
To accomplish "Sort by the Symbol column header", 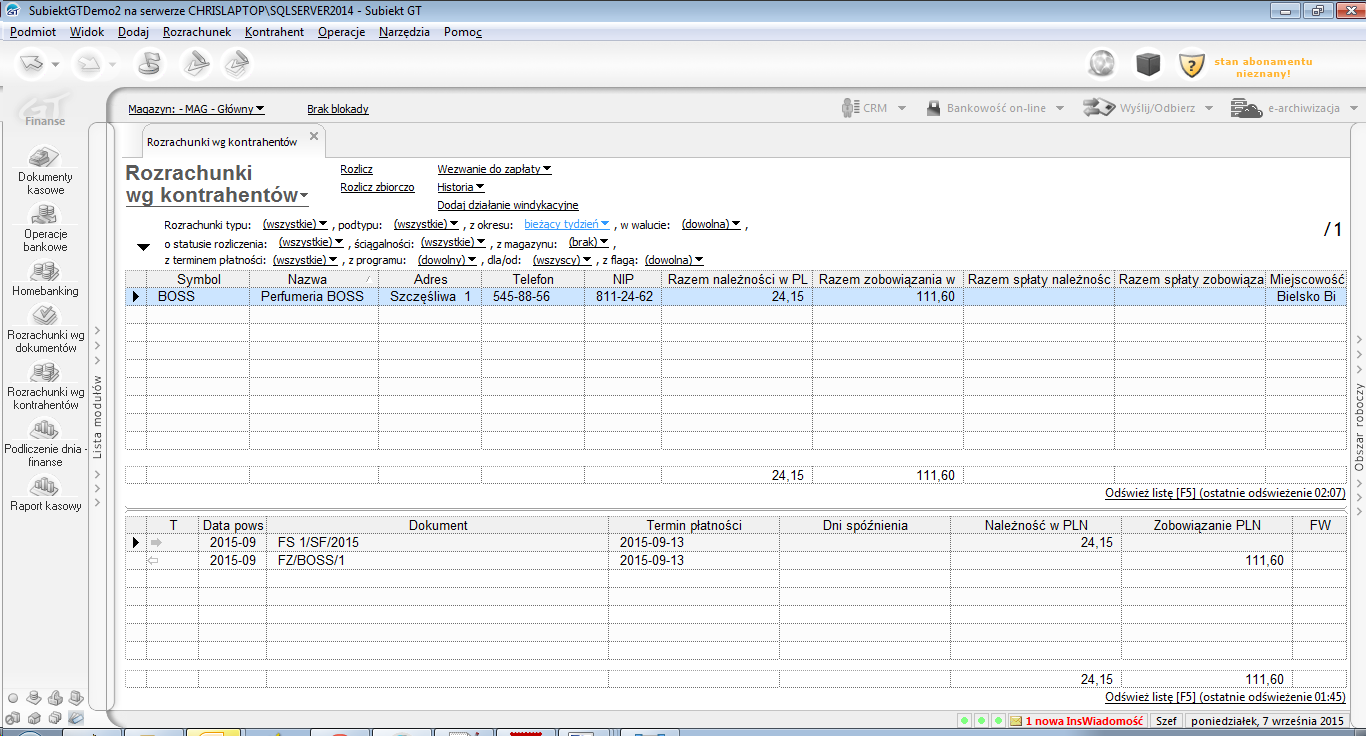I will [198, 279].
